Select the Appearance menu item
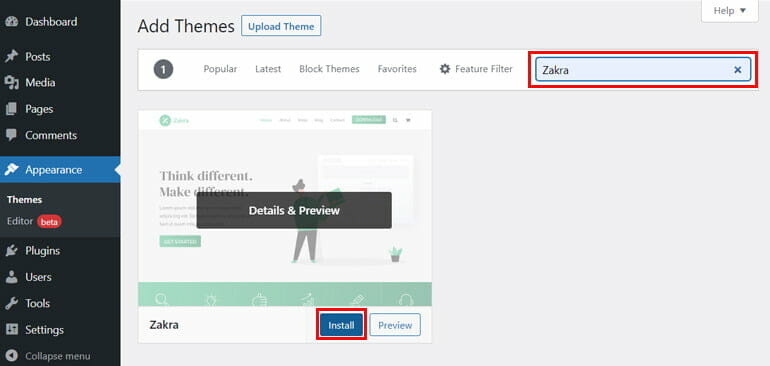The image size is (770, 366). coord(60,169)
